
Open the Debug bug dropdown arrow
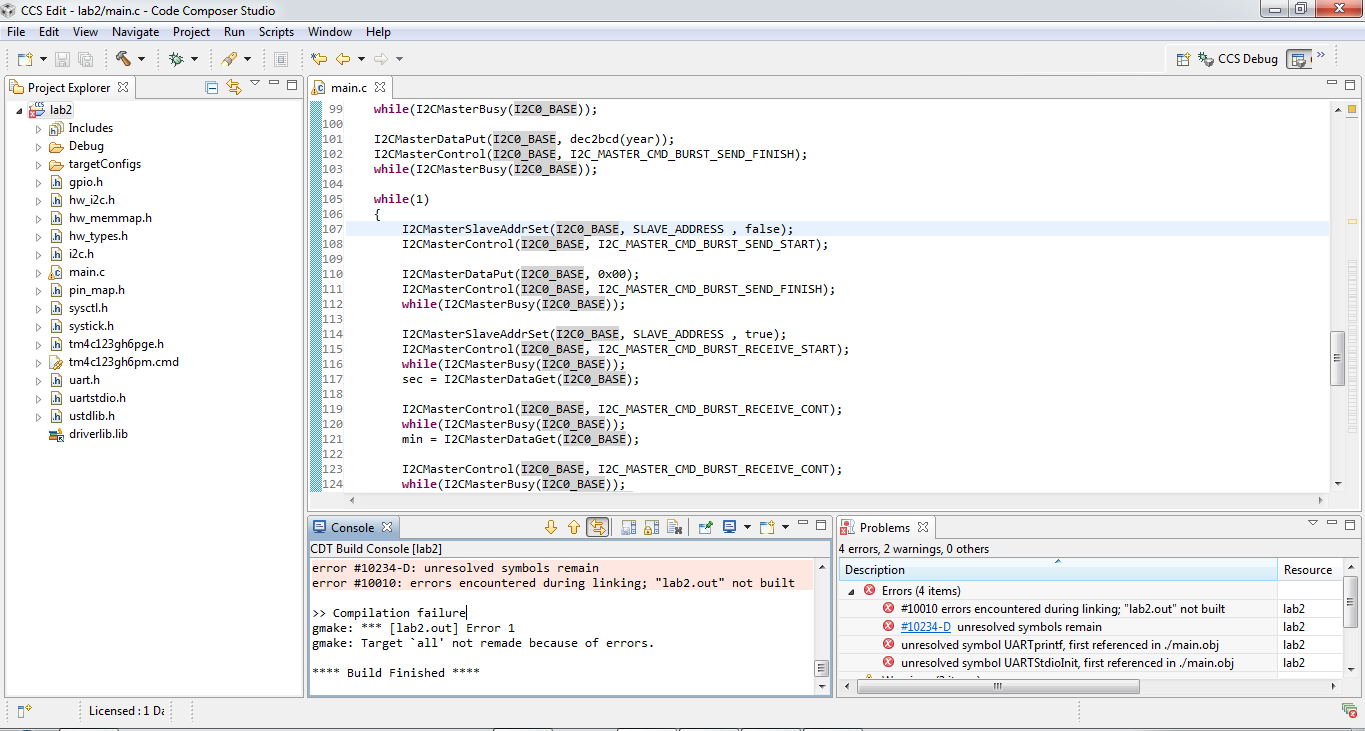tap(194, 60)
